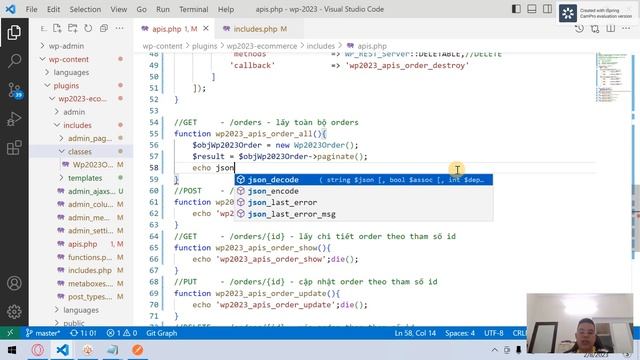Close the apis.php editor tab
The height and width of the screenshot is (360, 640).
click(206, 29)
